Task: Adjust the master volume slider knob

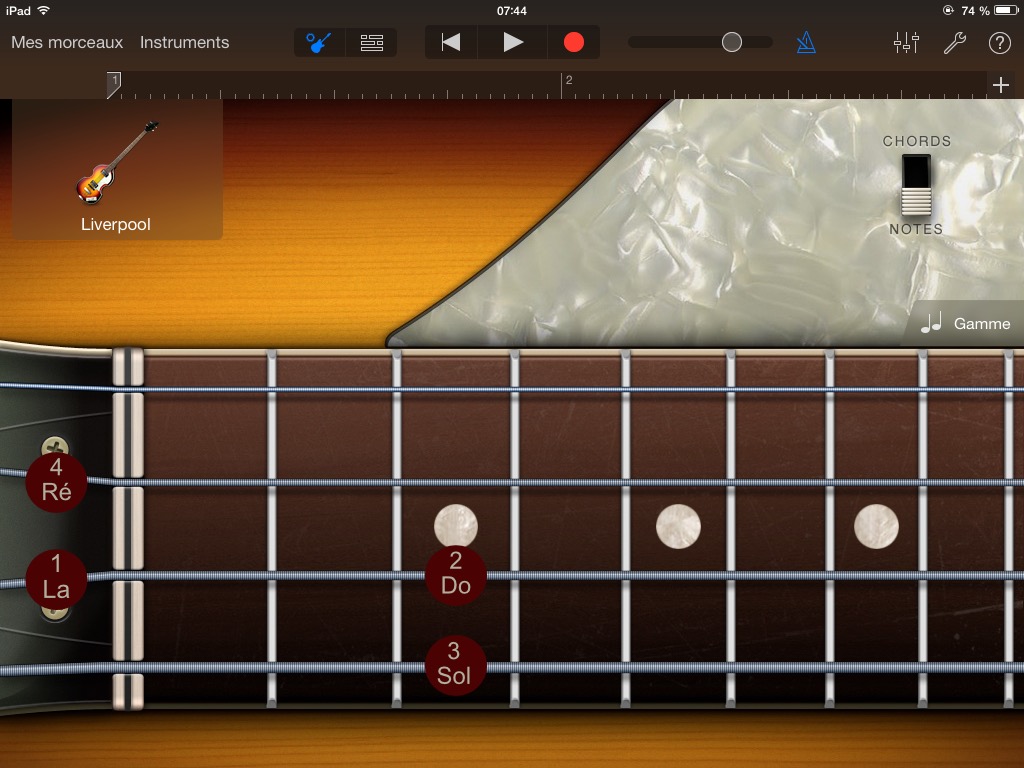Action: tap(731, 42)
